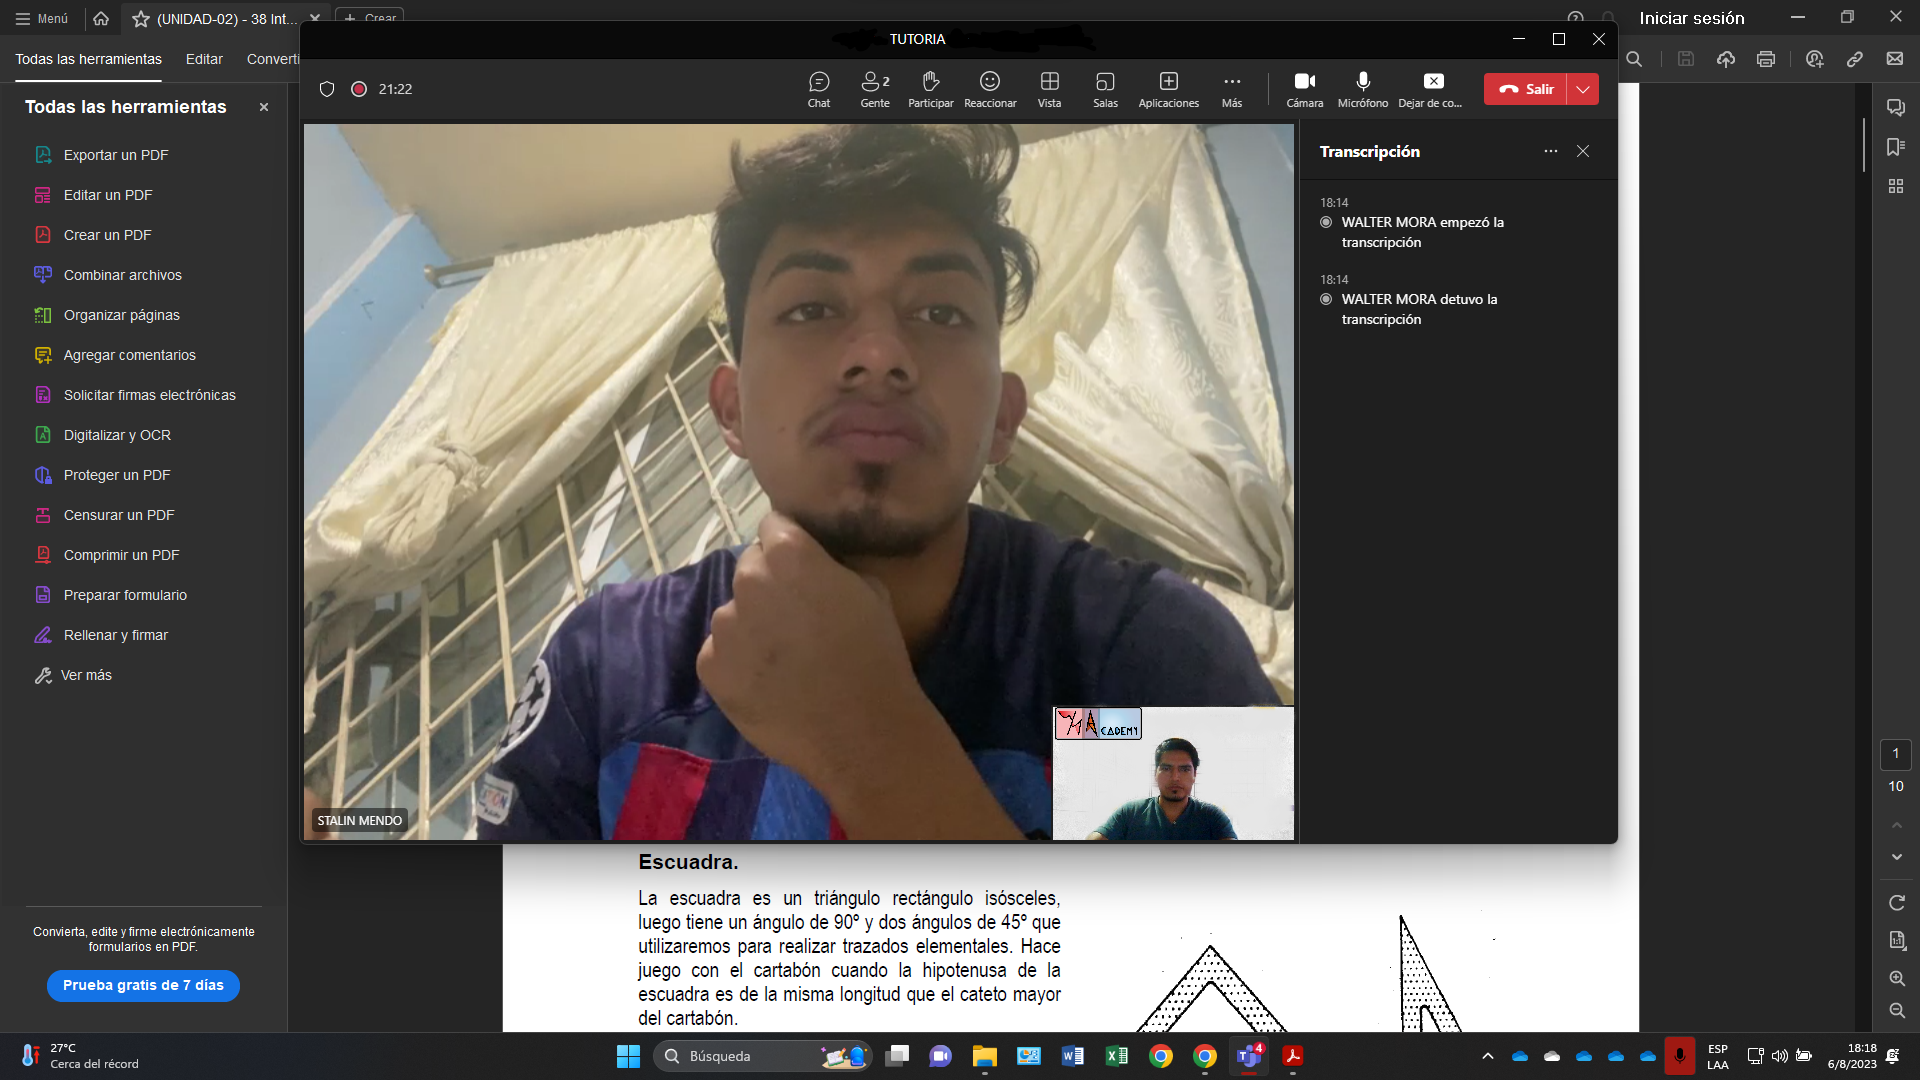Show the Gente participants list
Screen dimensions: 1920x1080
point(874,88)
